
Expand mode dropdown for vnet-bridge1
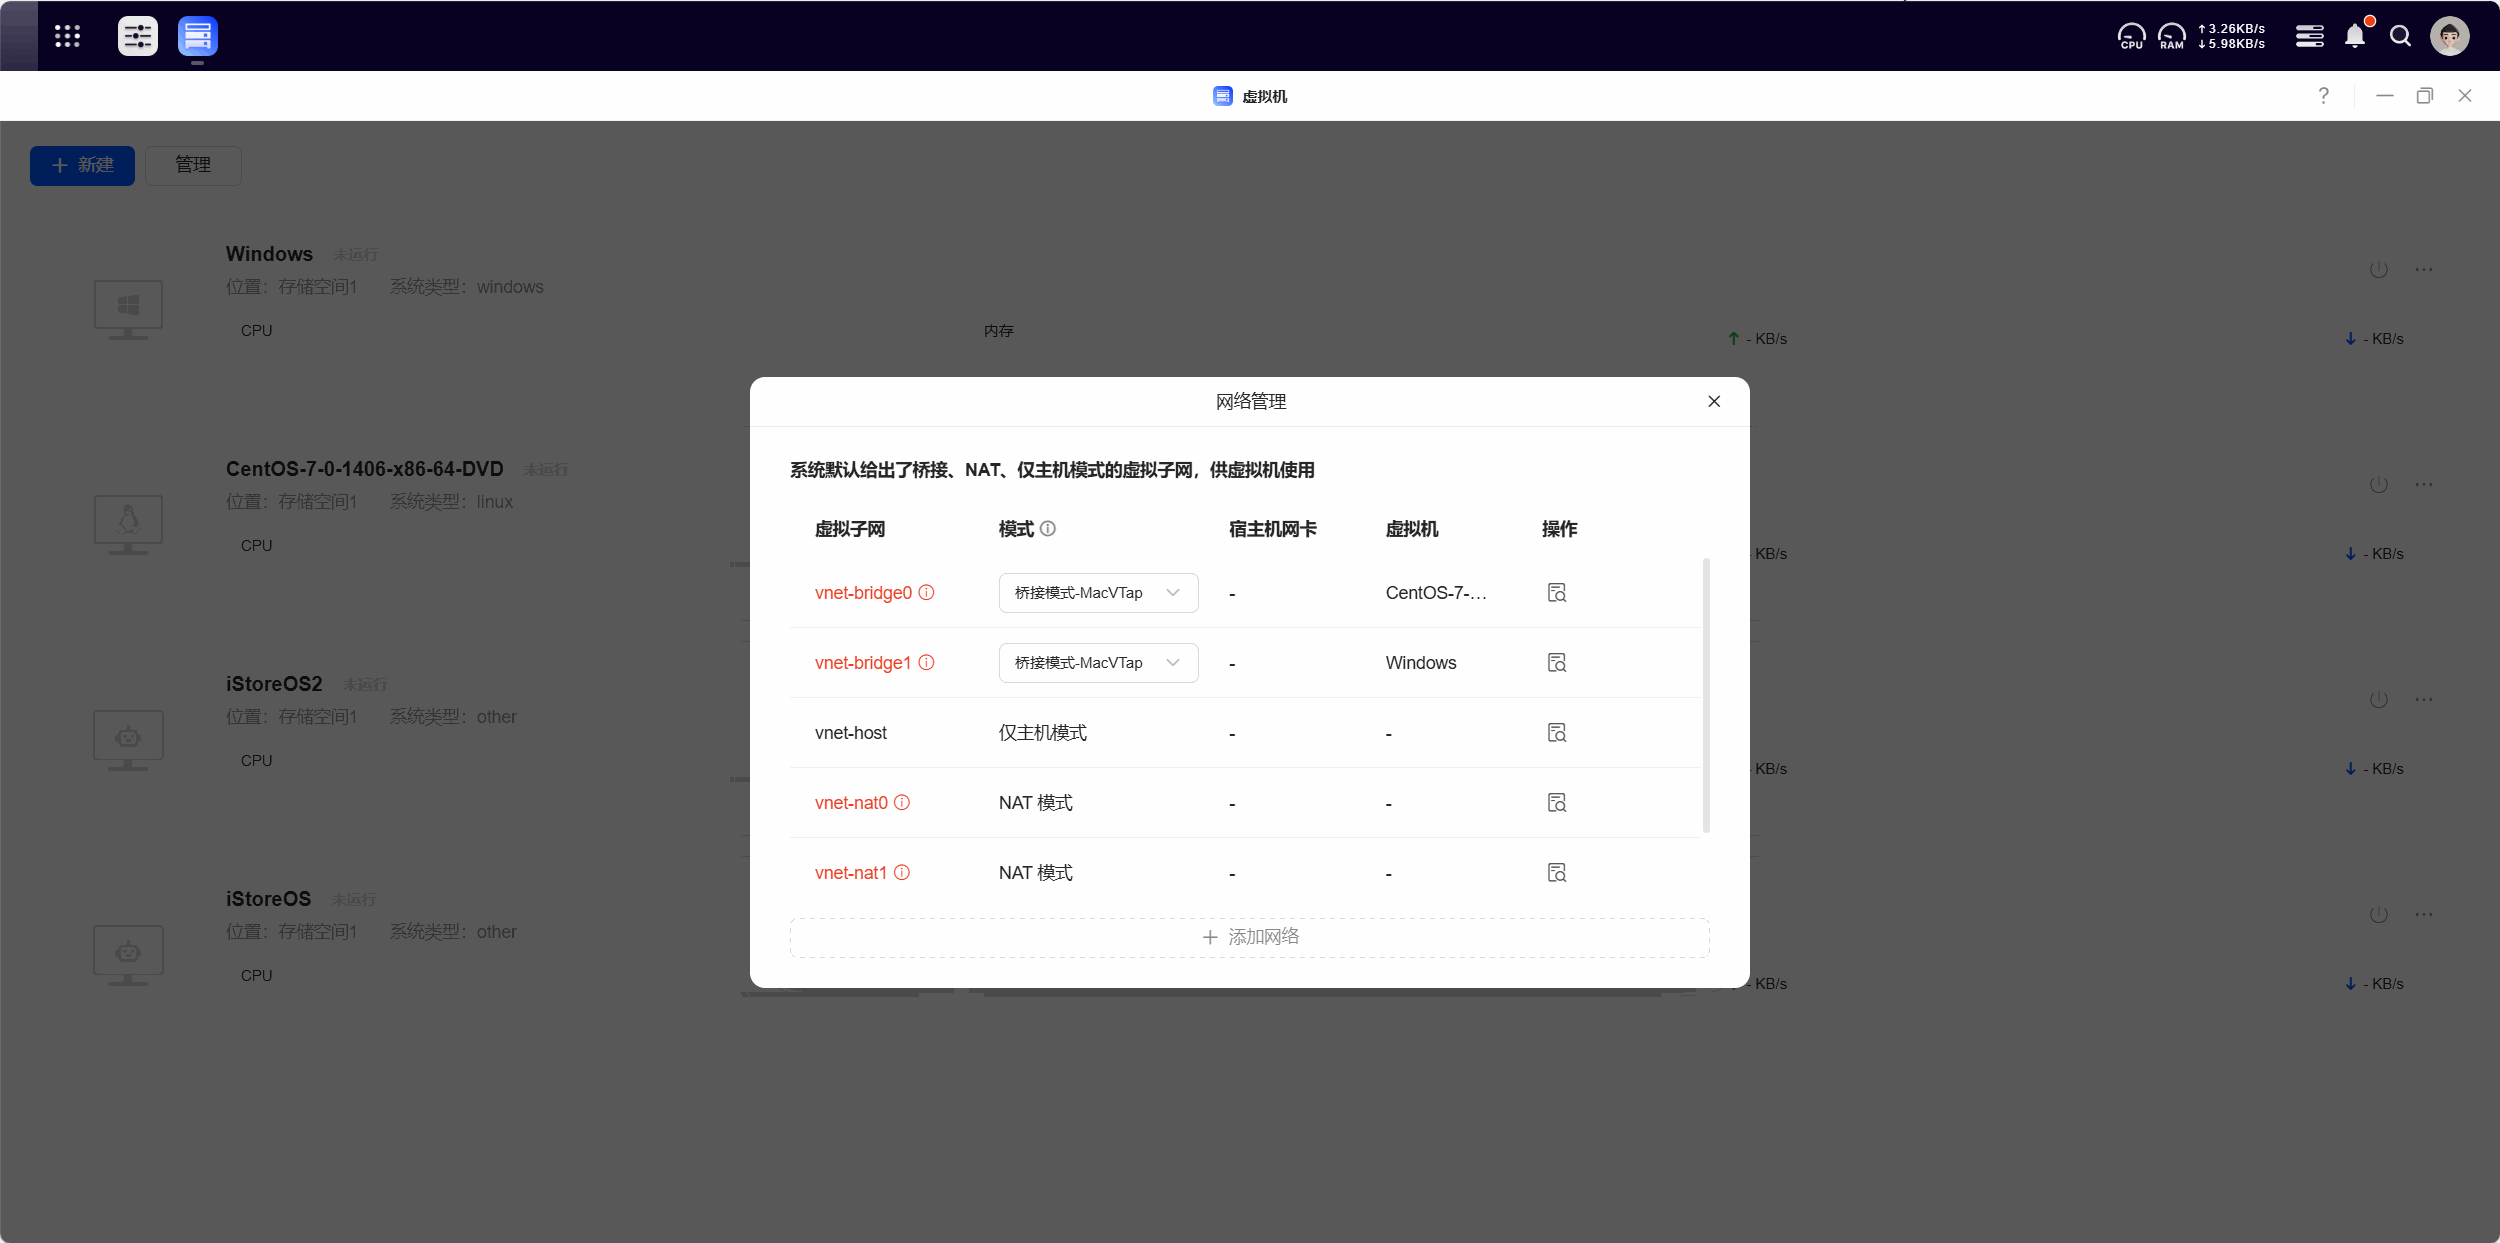click(x=1098, y=663)
